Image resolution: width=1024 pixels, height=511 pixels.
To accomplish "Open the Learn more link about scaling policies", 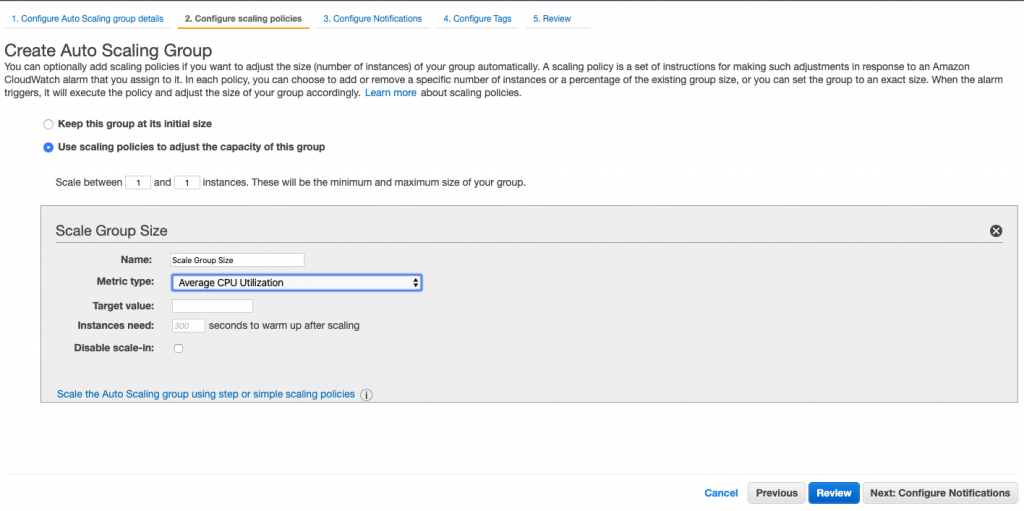I will (391, 93).
